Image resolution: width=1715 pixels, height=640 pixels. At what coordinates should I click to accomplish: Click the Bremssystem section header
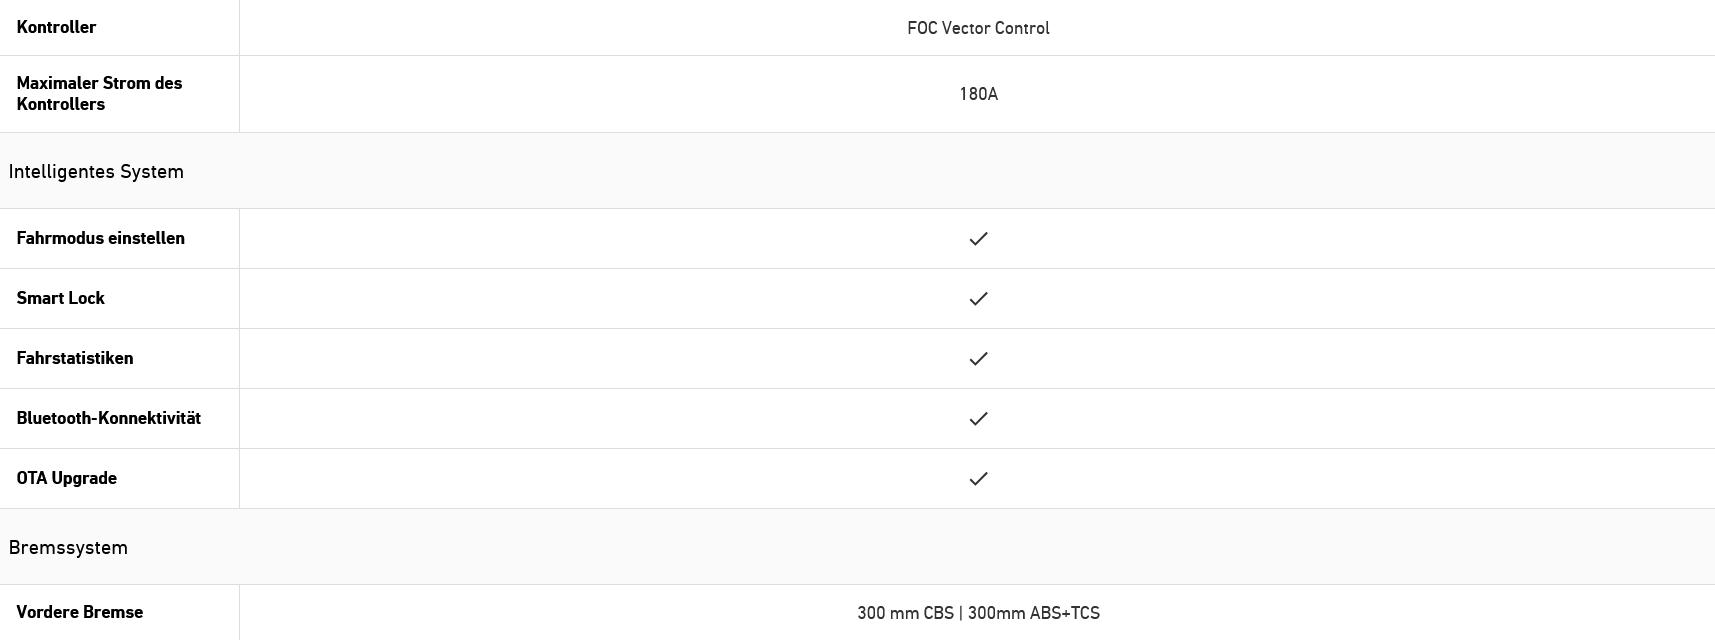pos(68,547)
